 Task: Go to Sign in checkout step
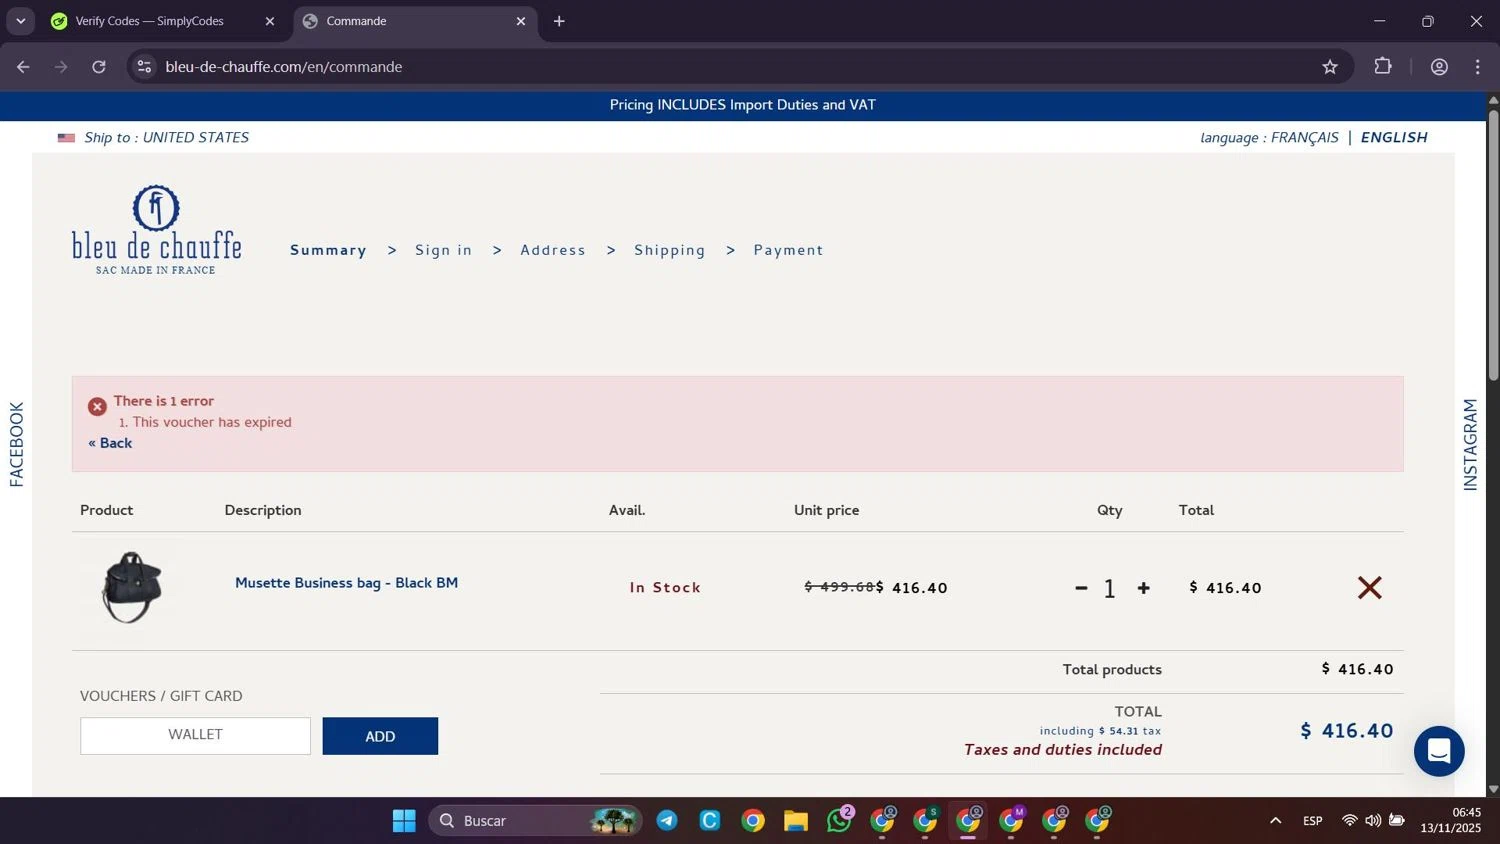[443, 250]
